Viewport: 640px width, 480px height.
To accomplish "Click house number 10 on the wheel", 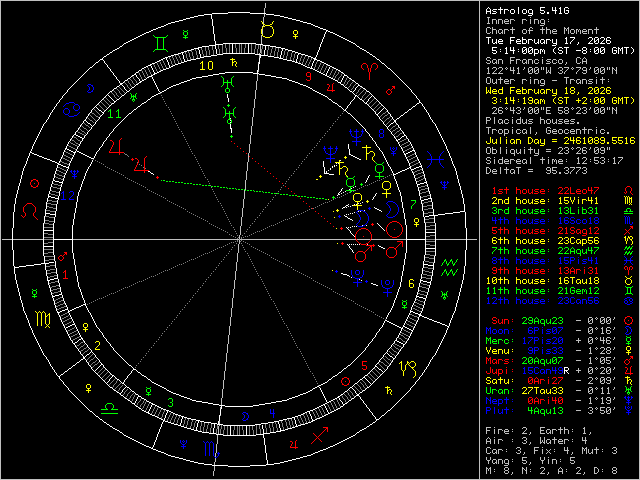I will 206,65.
